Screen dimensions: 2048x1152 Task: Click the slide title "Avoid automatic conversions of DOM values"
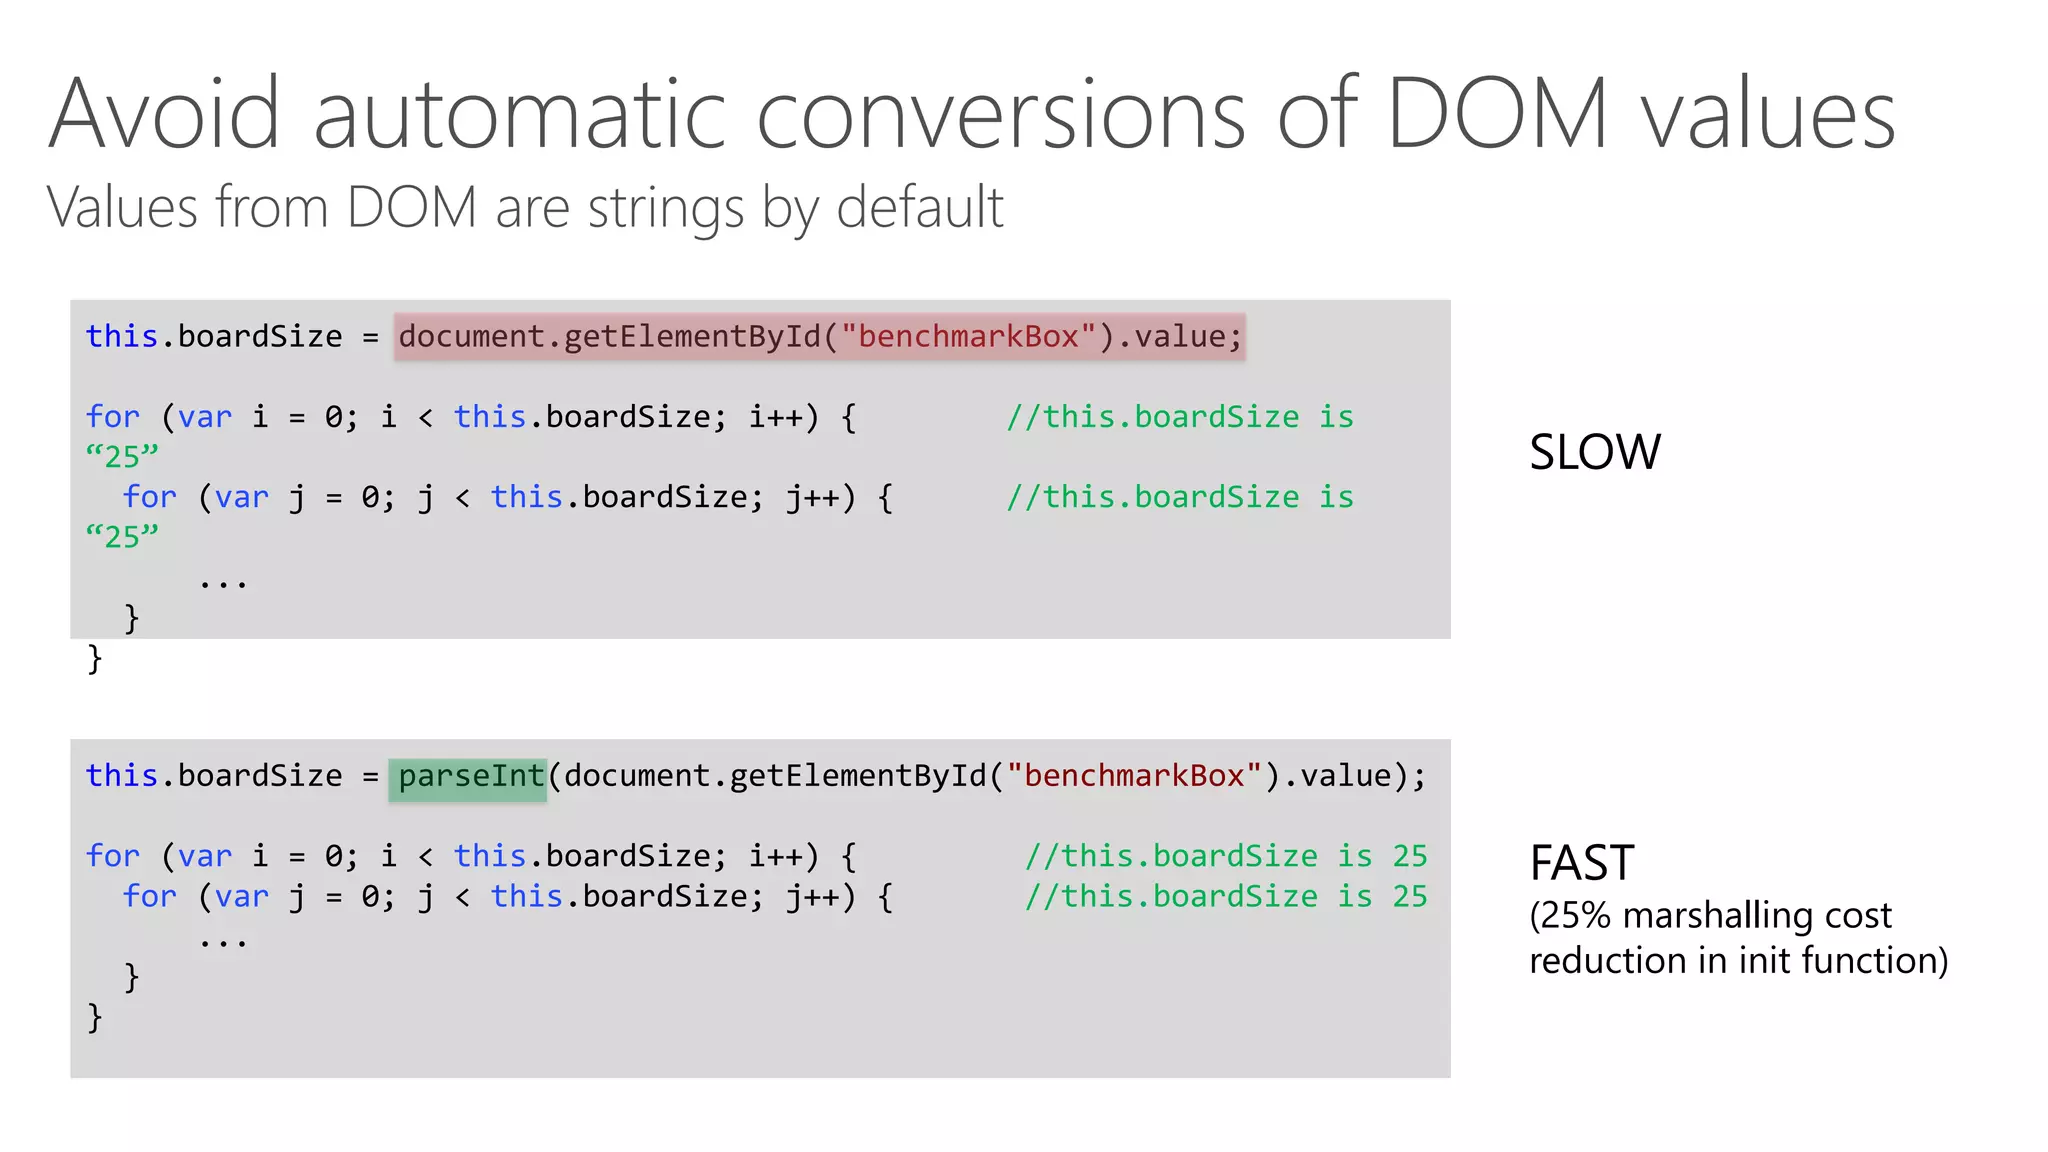[972, 112]
